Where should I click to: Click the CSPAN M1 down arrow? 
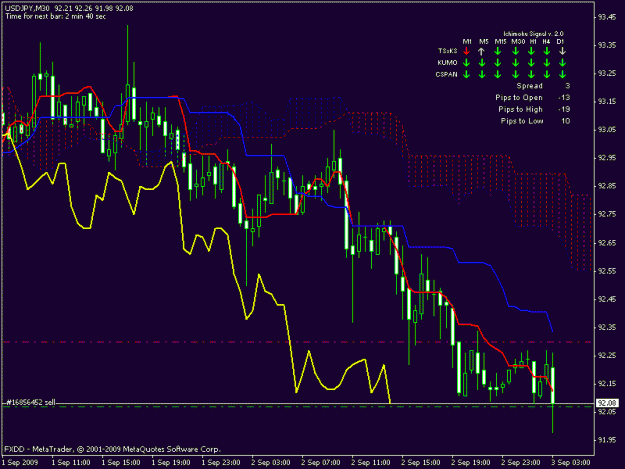click(x=467, y=75)
